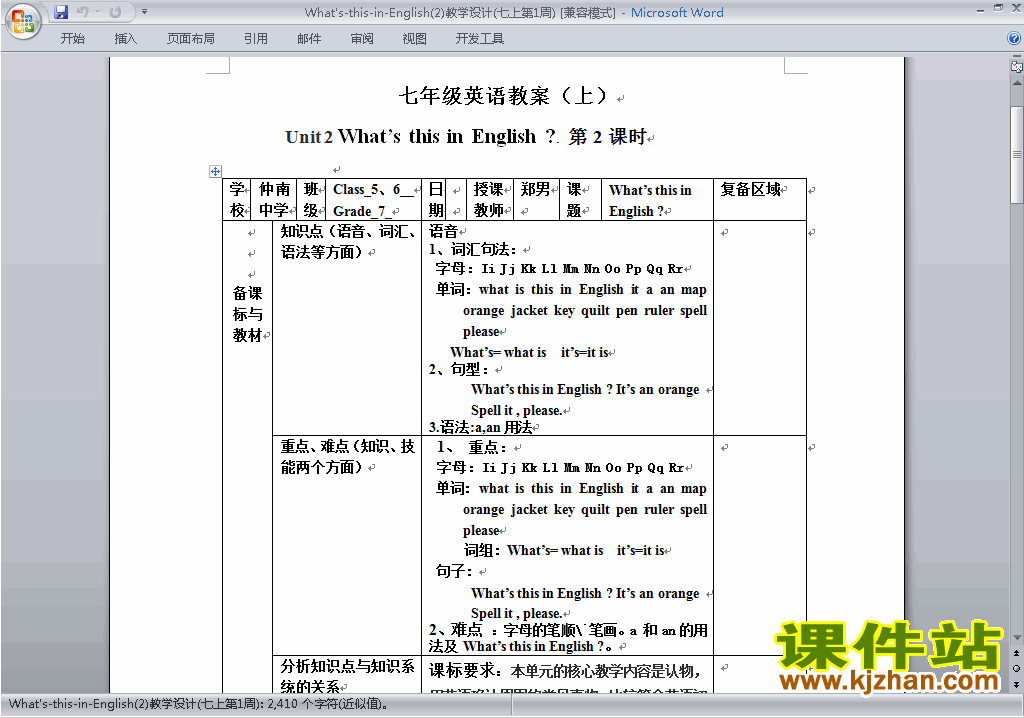The height and width of the screenshot is (718, 1024).
Task: Switch to the 审阅 tab
Action: tap(362, 39)
